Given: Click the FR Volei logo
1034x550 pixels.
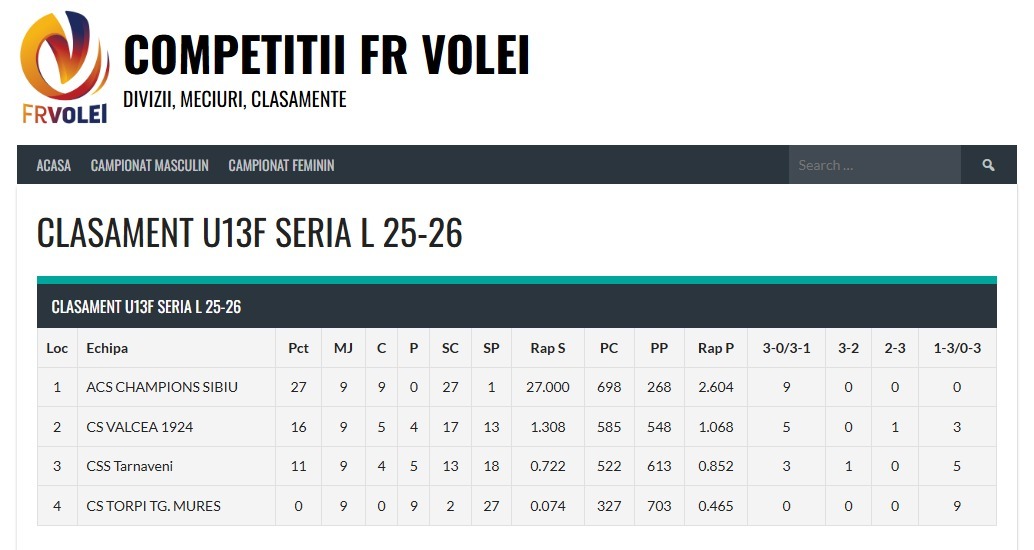Looking at the screenshot, I should 65,66.
